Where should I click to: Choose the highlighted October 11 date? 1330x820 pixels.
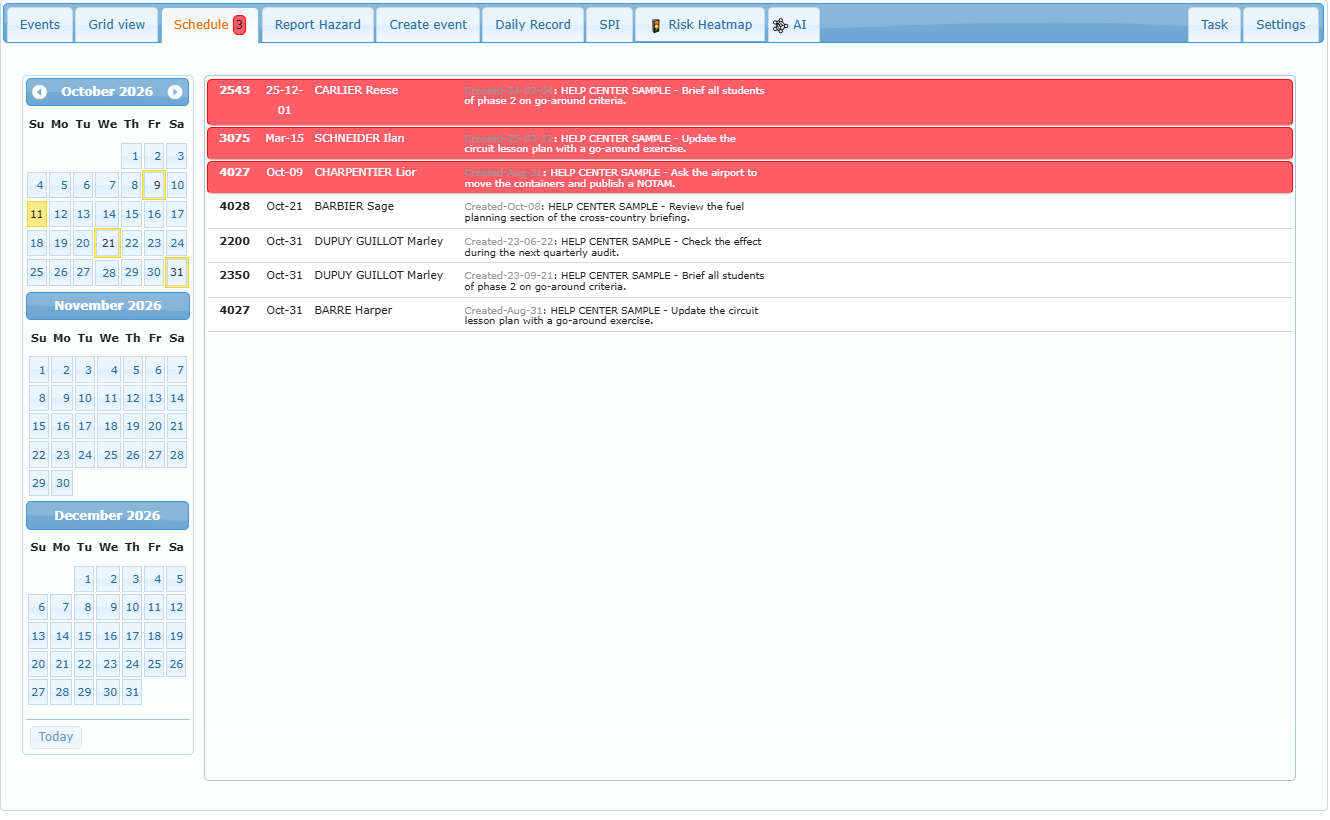point(37,214)
